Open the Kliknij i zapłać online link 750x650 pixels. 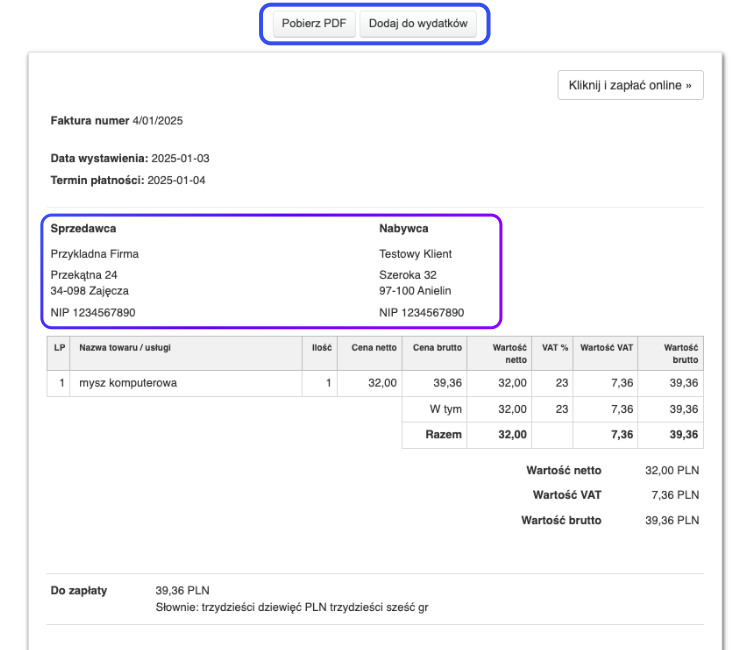click(x=630, y=85)
